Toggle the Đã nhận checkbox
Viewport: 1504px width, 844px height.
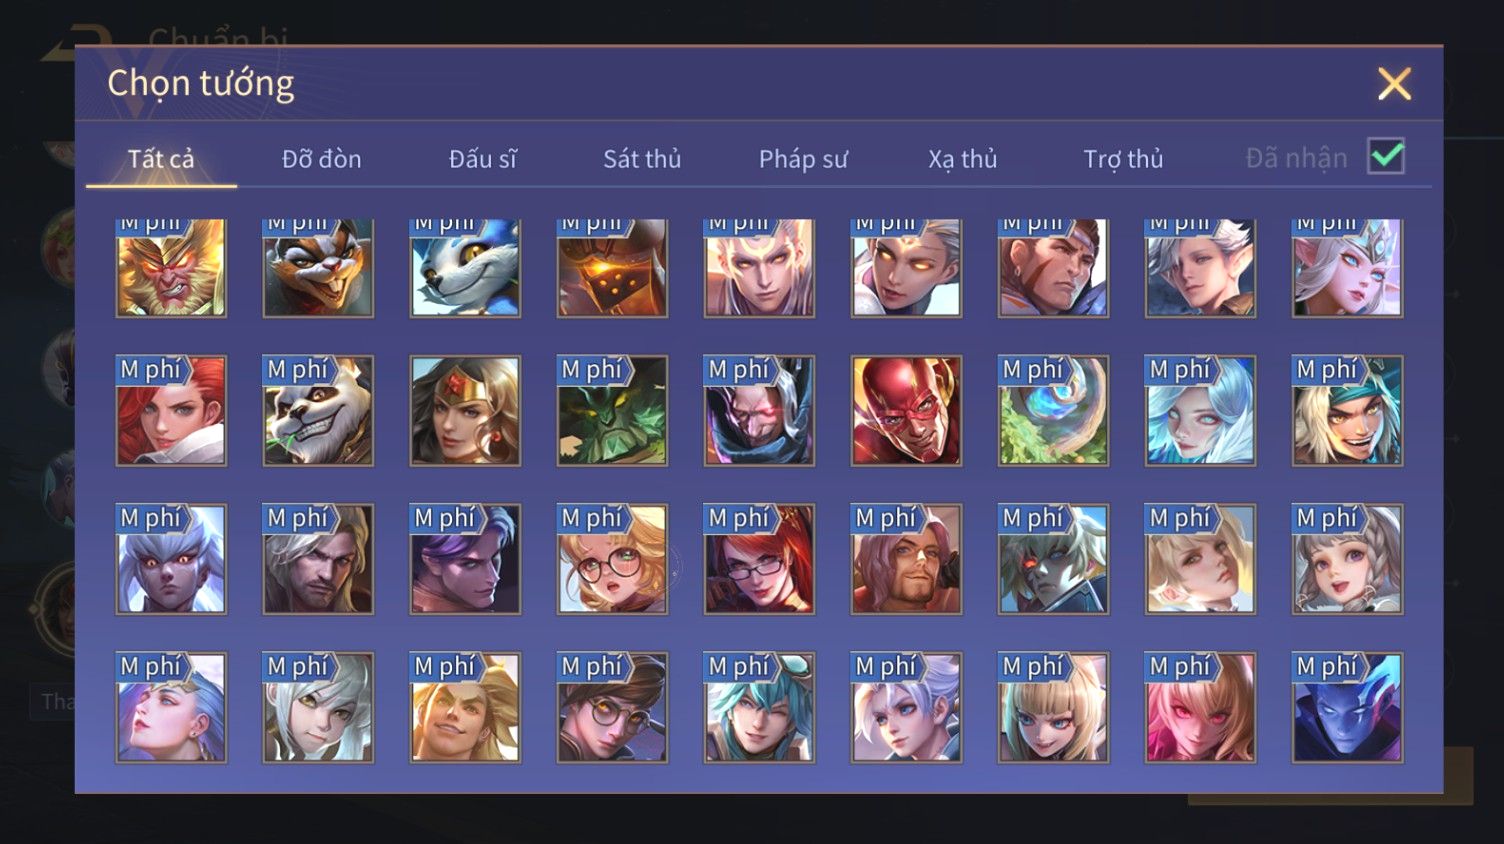(x=1386, y=156)
